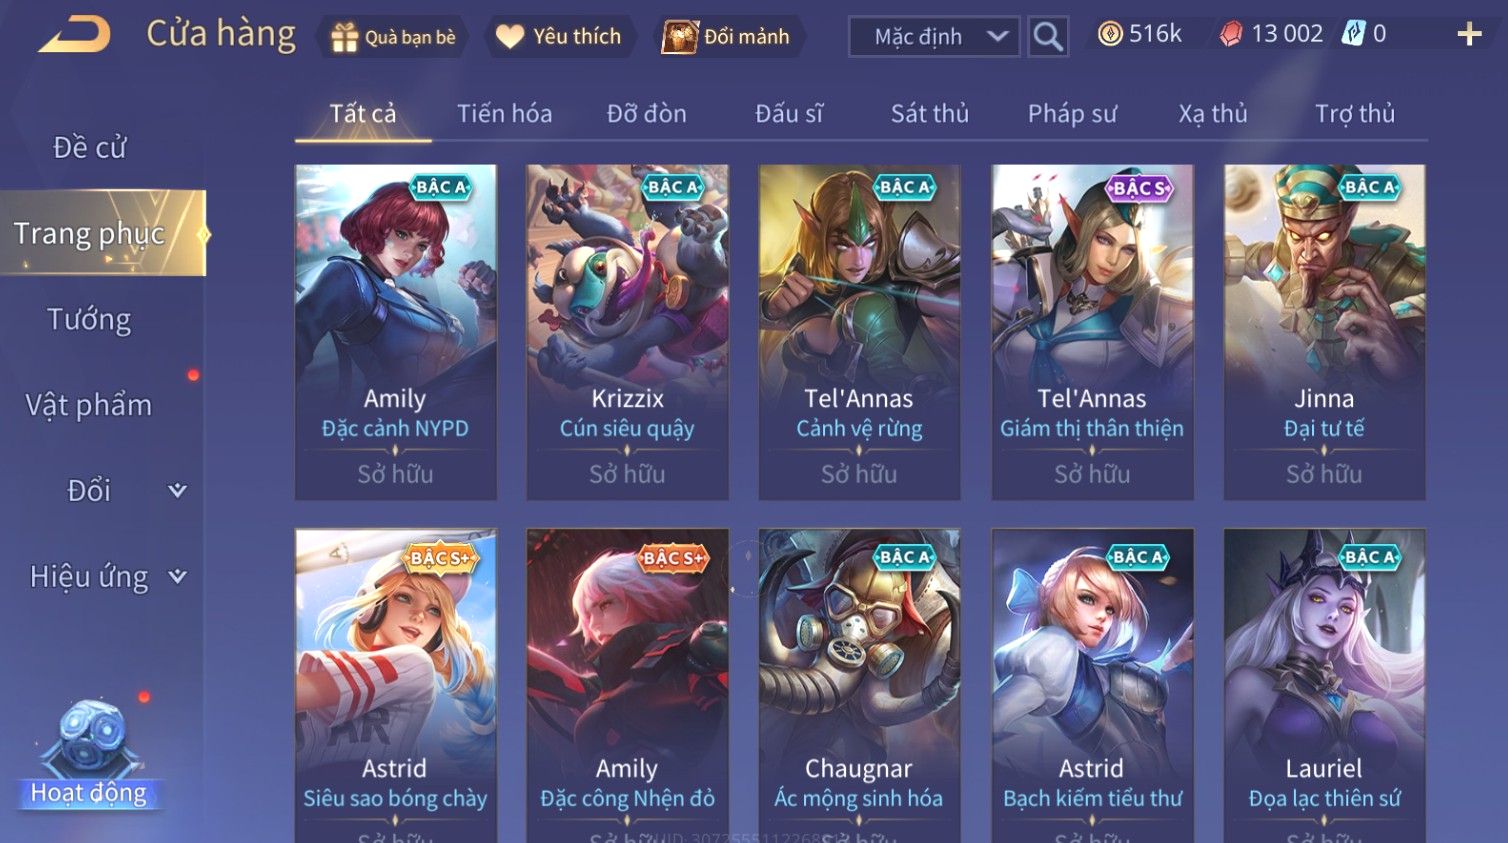This screenshot has width=1508, height=843.
Task: Open the Tướng sidebar category
Action: [89, 319]
